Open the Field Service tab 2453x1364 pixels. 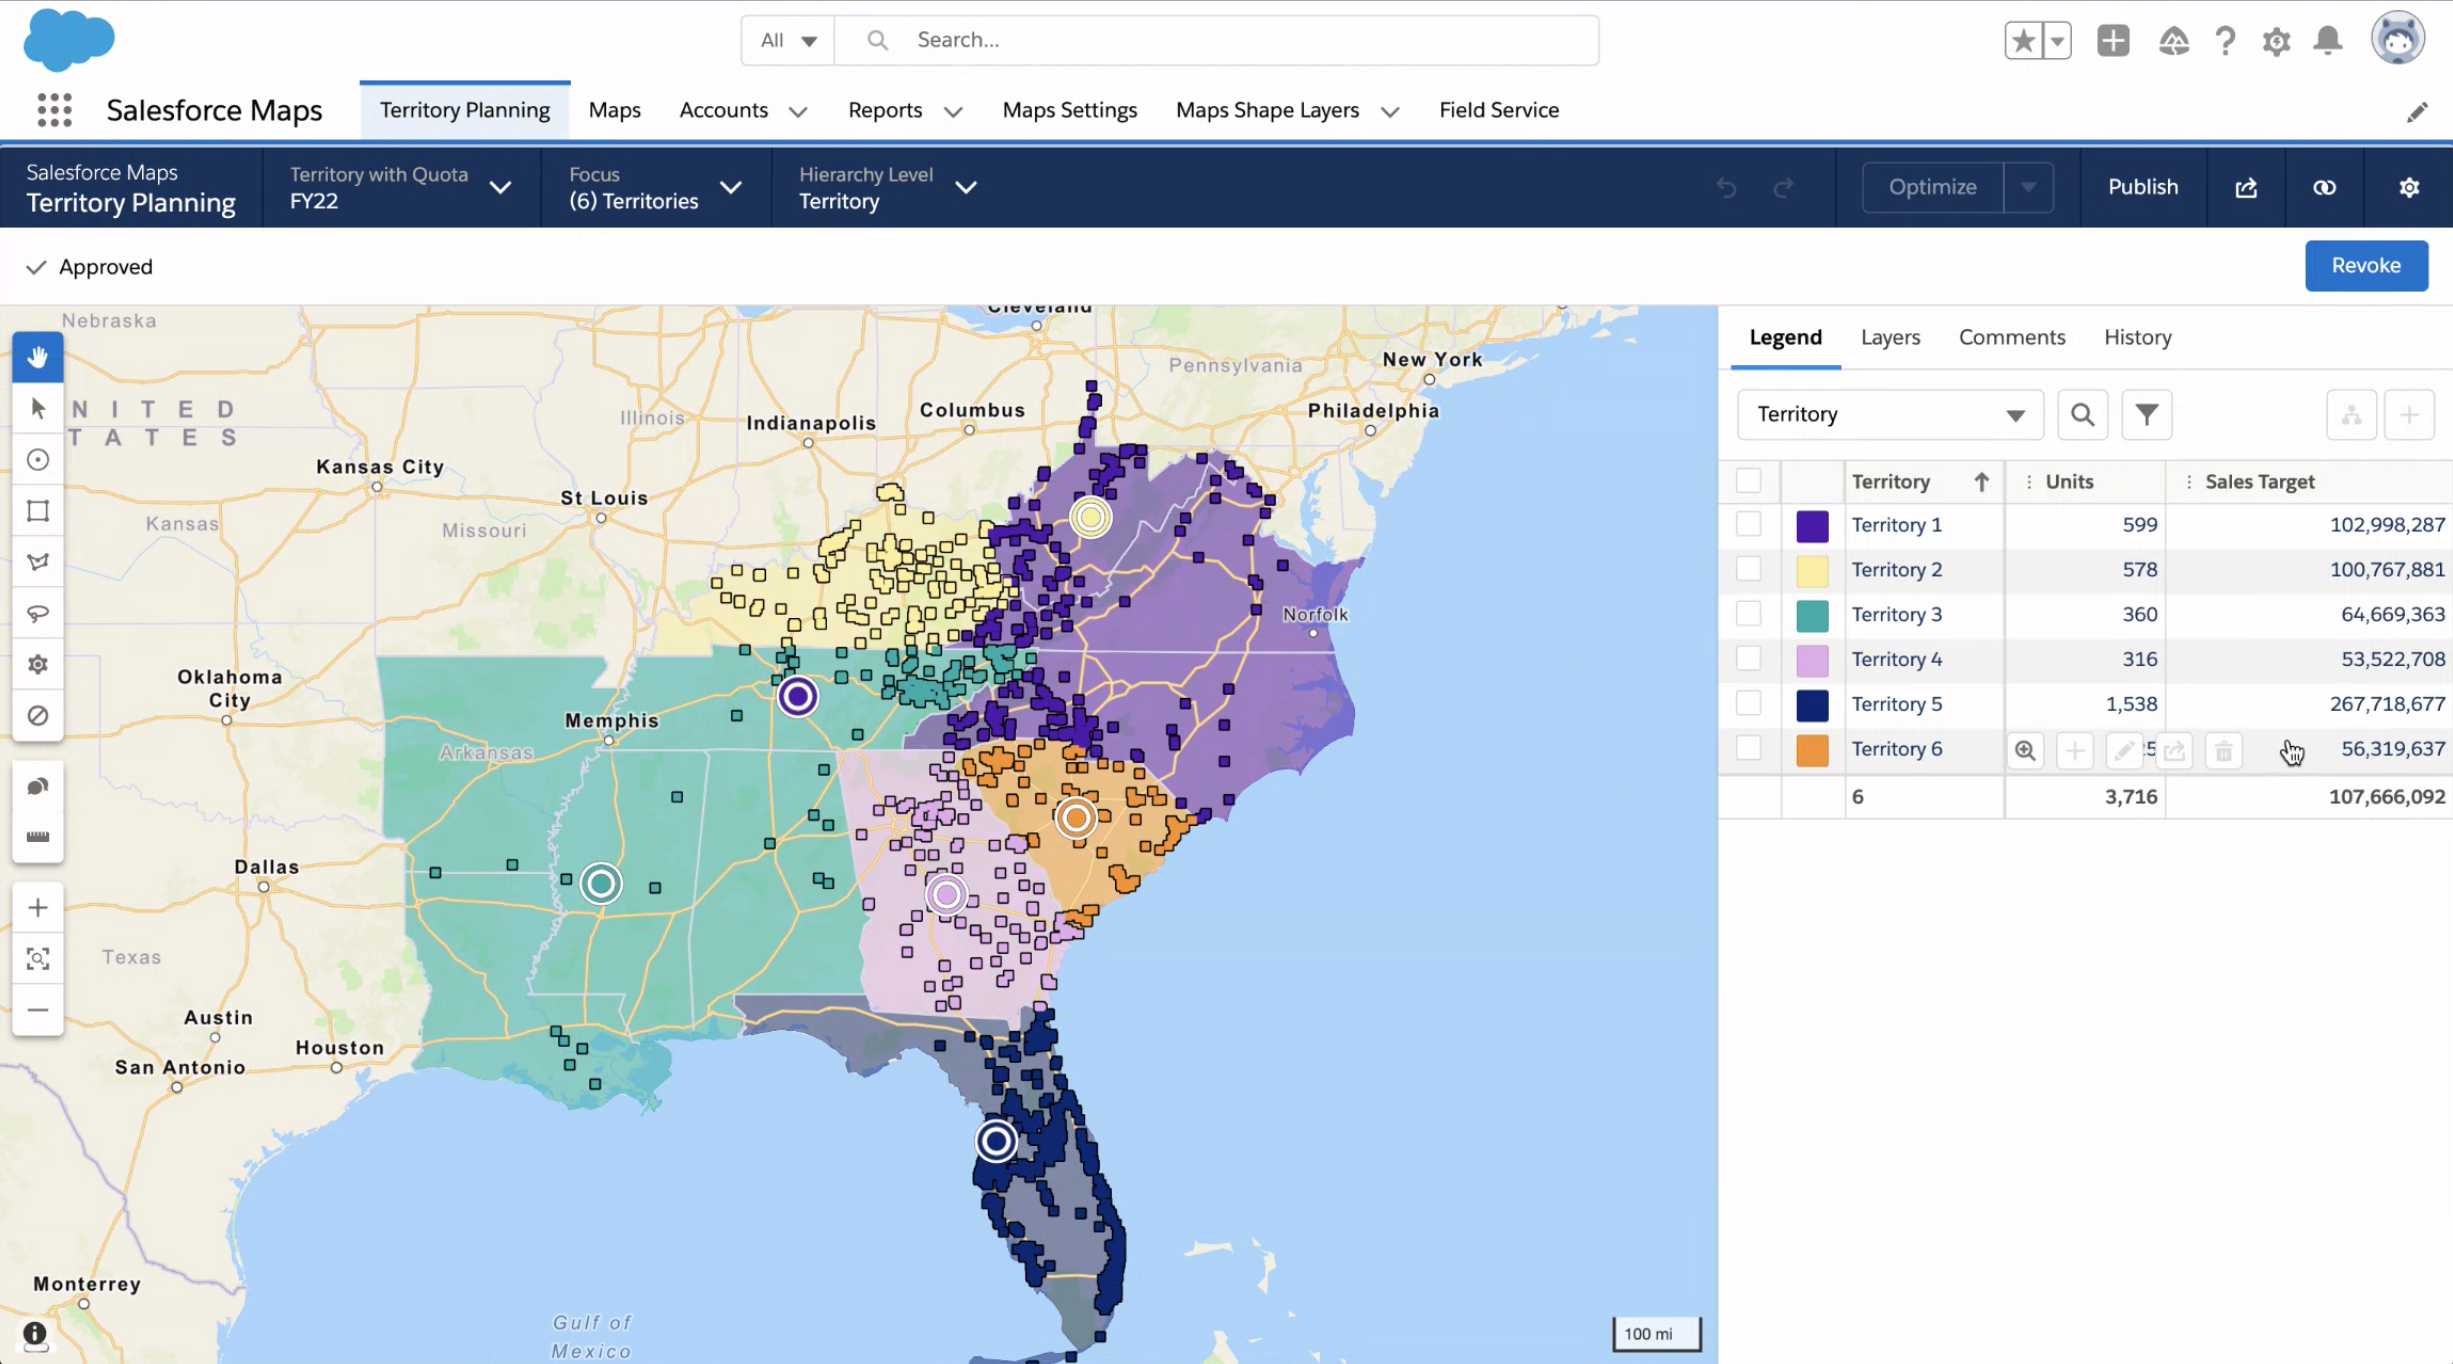1498,110
